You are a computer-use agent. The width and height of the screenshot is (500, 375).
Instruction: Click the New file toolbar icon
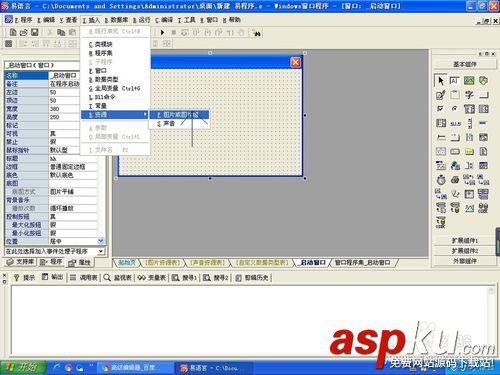click(x=13, y=32)
